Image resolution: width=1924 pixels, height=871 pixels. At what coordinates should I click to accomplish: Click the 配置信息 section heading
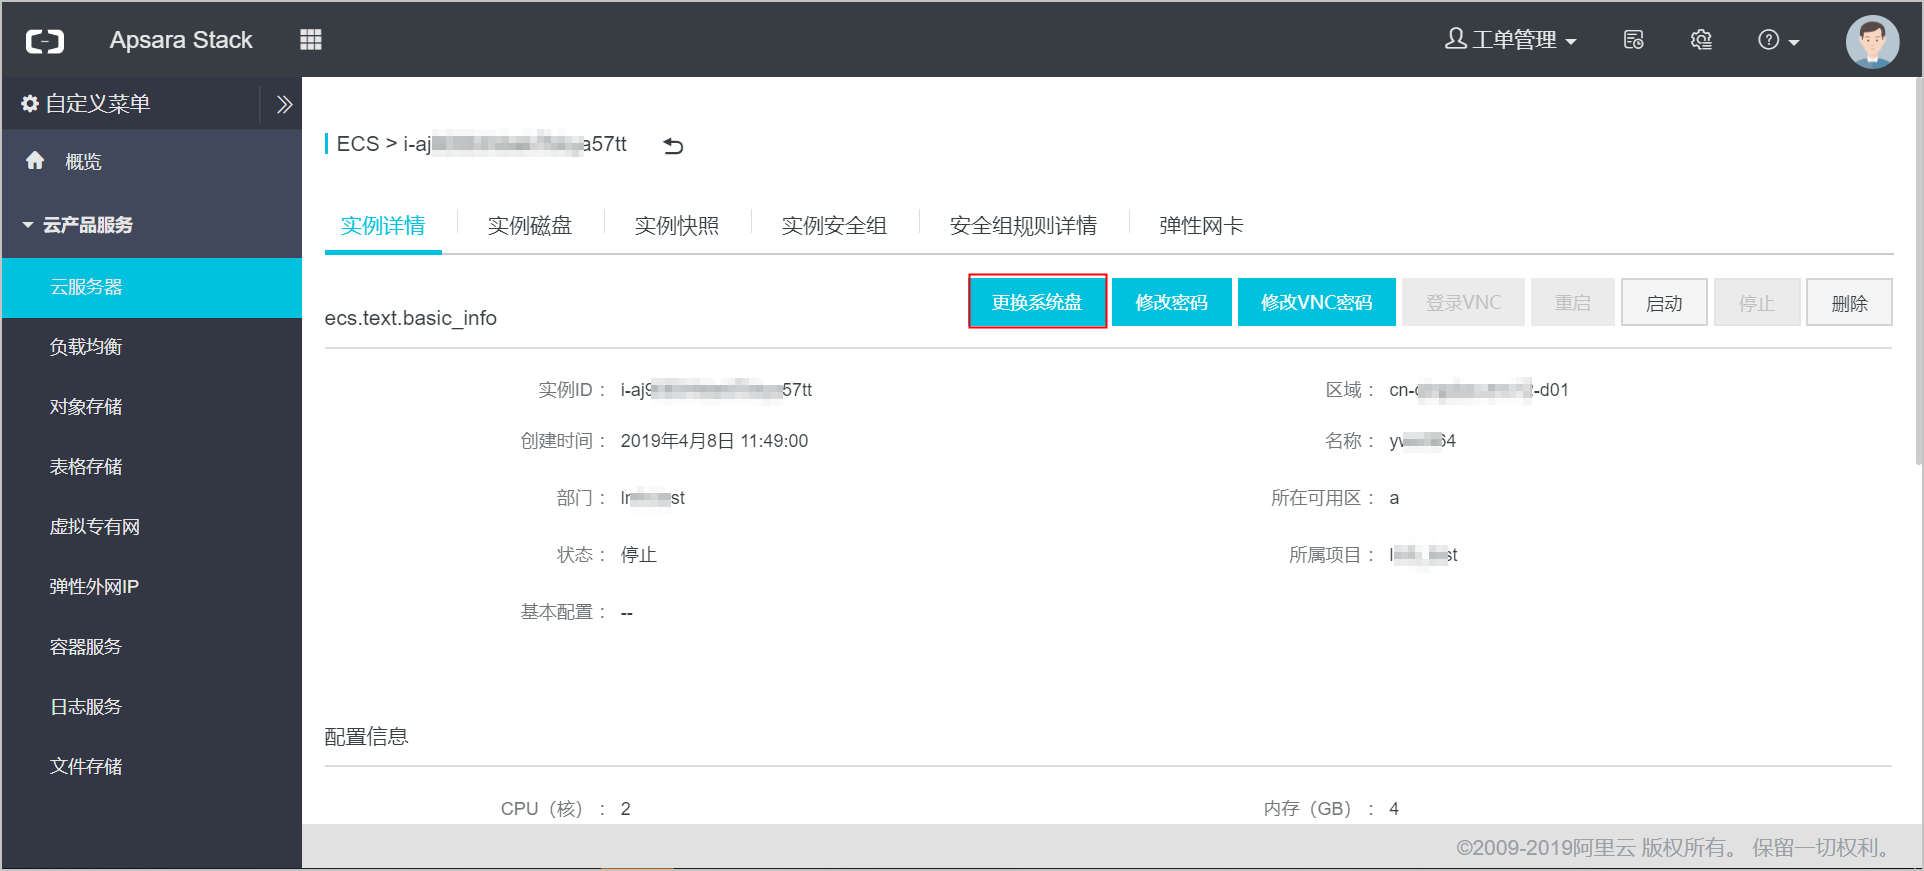coord(367,737)
